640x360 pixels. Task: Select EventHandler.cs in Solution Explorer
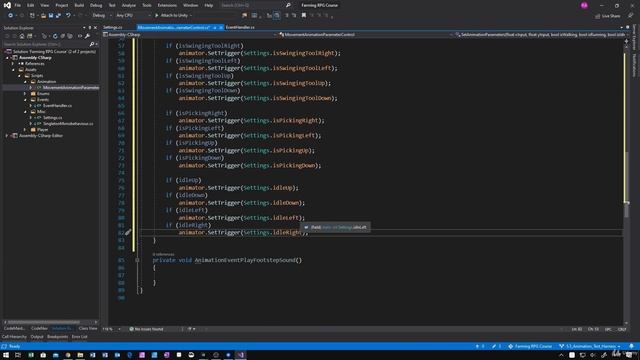[57, 105]
